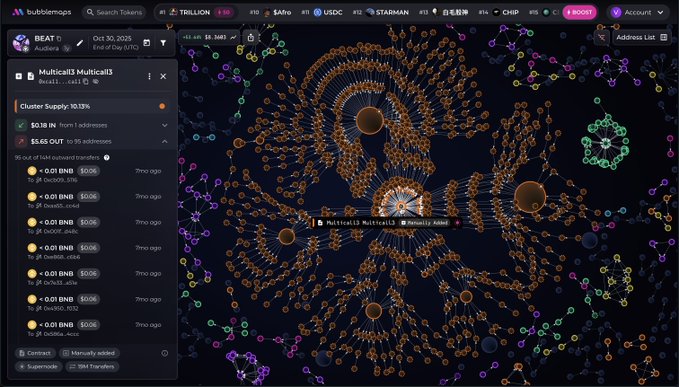Open the calendar date picker icon
The width and height of the screenshot is (679, 387).
tap(146, 42)
